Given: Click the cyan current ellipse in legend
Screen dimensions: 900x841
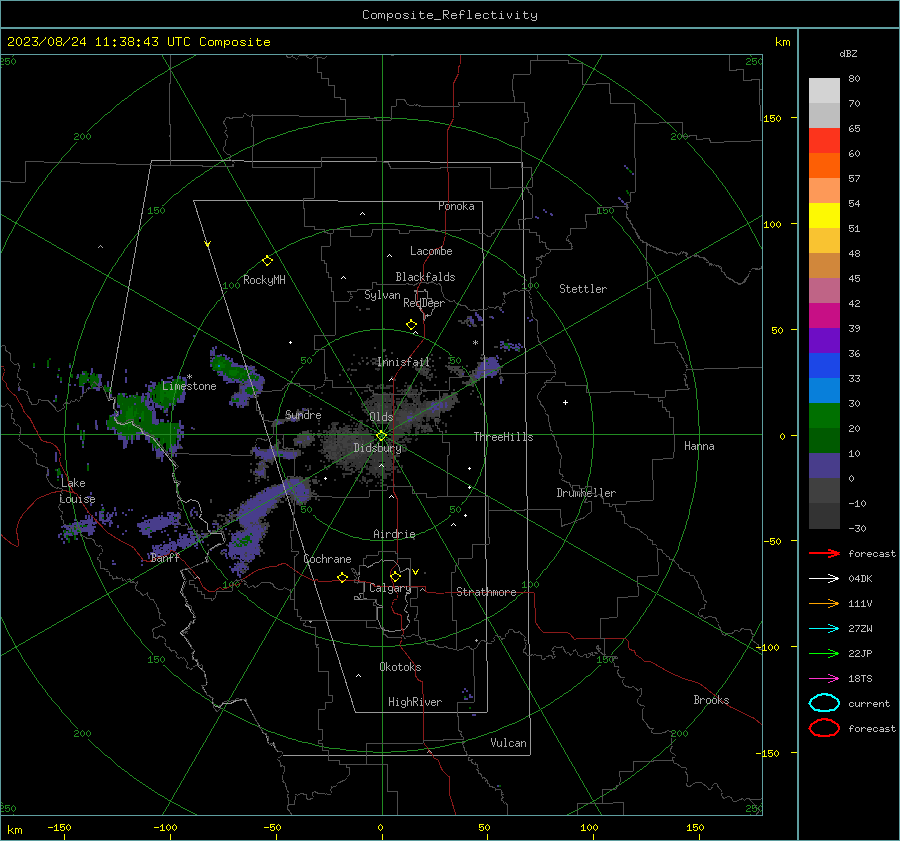Looking at the screenshot, I should (x=824, y=703).
